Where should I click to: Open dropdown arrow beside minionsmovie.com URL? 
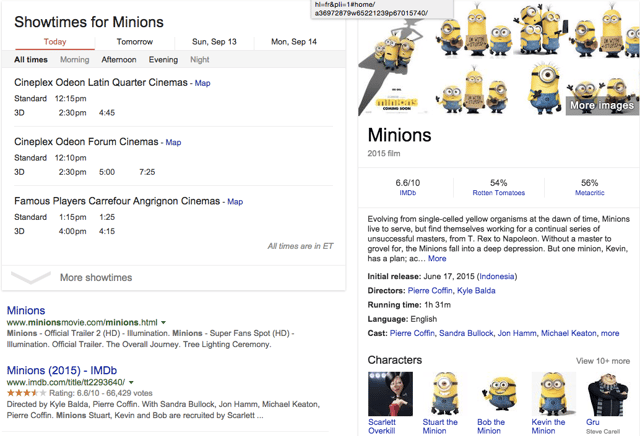tap(164, 324)
